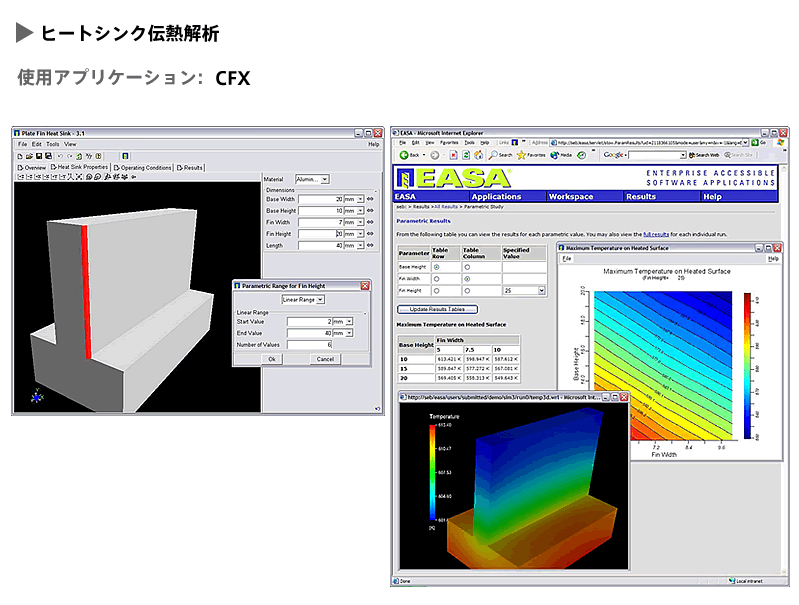Click the Redo arrow in Plate Fin toolbar
799x605 pixels.
point(70,156)
